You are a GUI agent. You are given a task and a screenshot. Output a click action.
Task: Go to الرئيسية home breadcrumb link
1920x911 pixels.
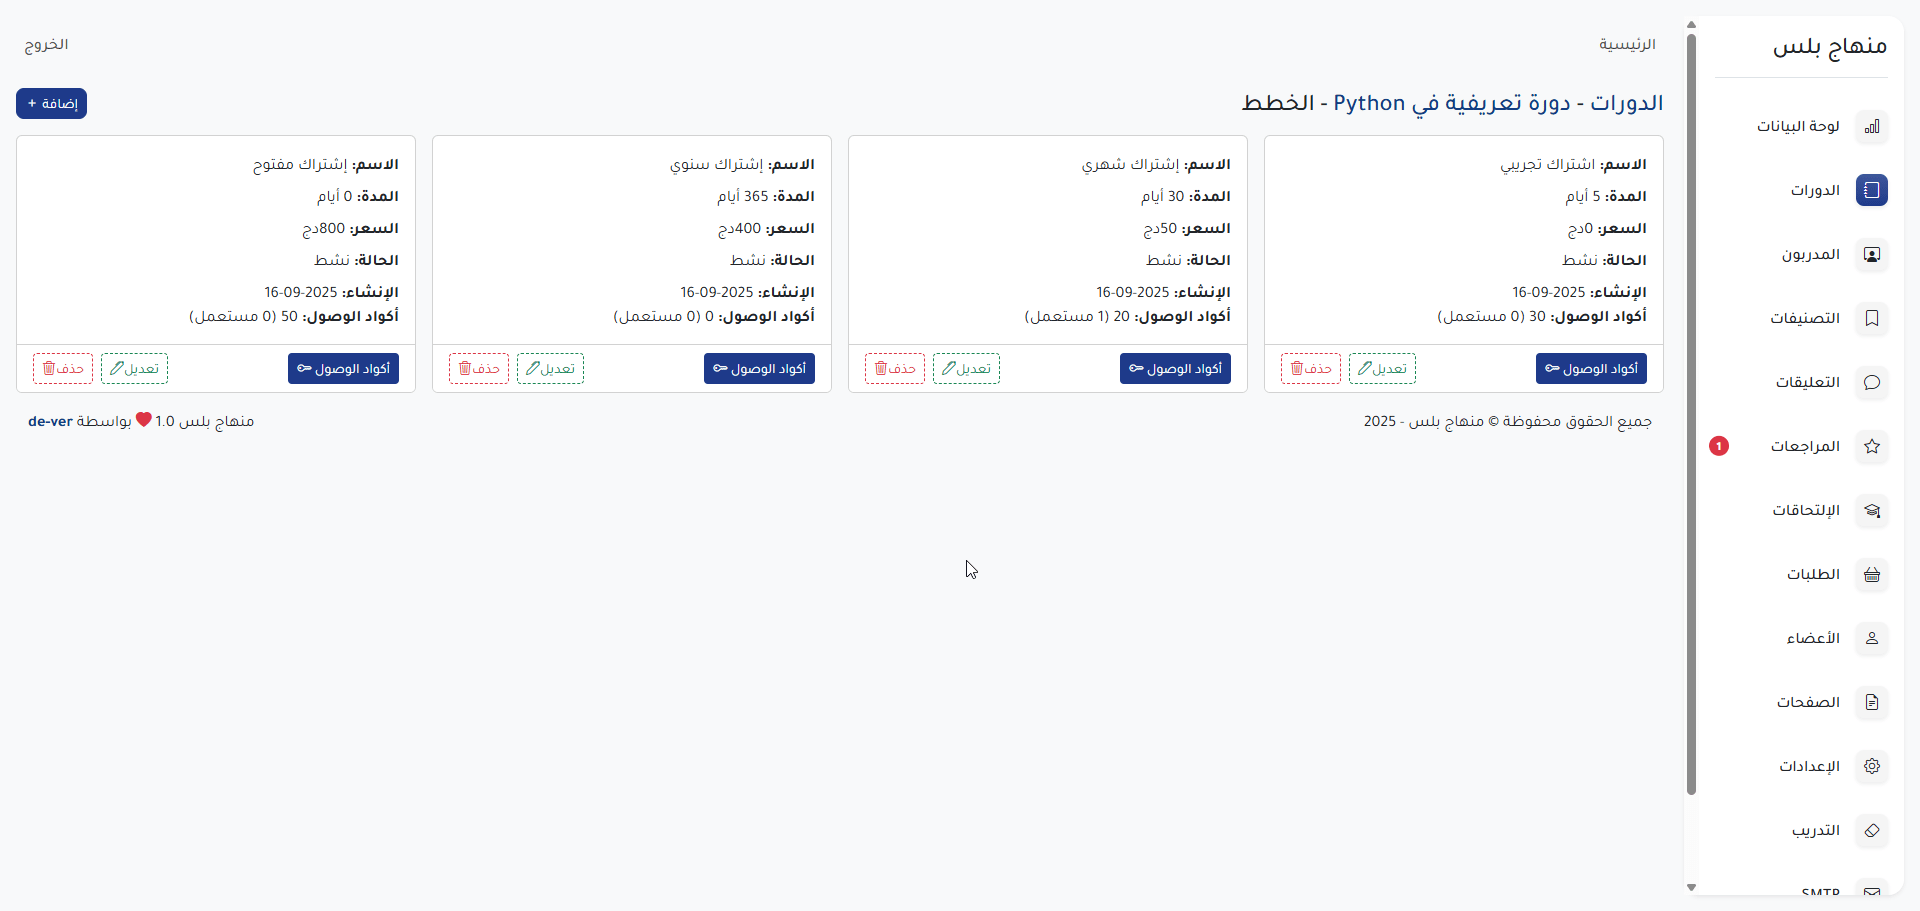pyautogui.click(x=1627, y=44)
